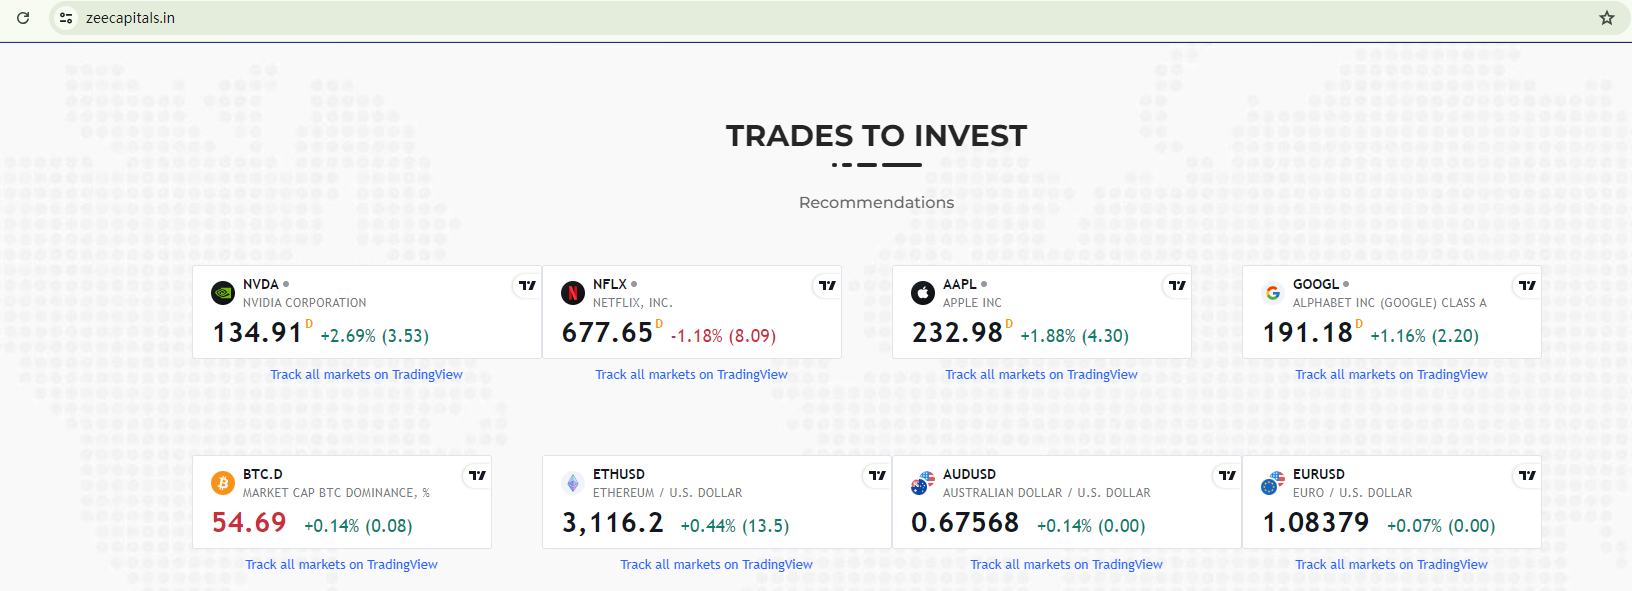Click the AAPL price 232.98
This screenshot has width=1632, height=591.
pyautogui.click(x=957, y=332)
